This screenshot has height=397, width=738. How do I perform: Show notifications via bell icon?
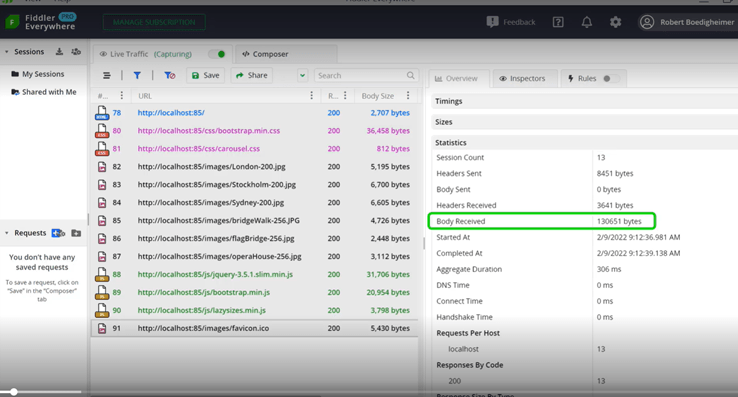pos(587,22)
